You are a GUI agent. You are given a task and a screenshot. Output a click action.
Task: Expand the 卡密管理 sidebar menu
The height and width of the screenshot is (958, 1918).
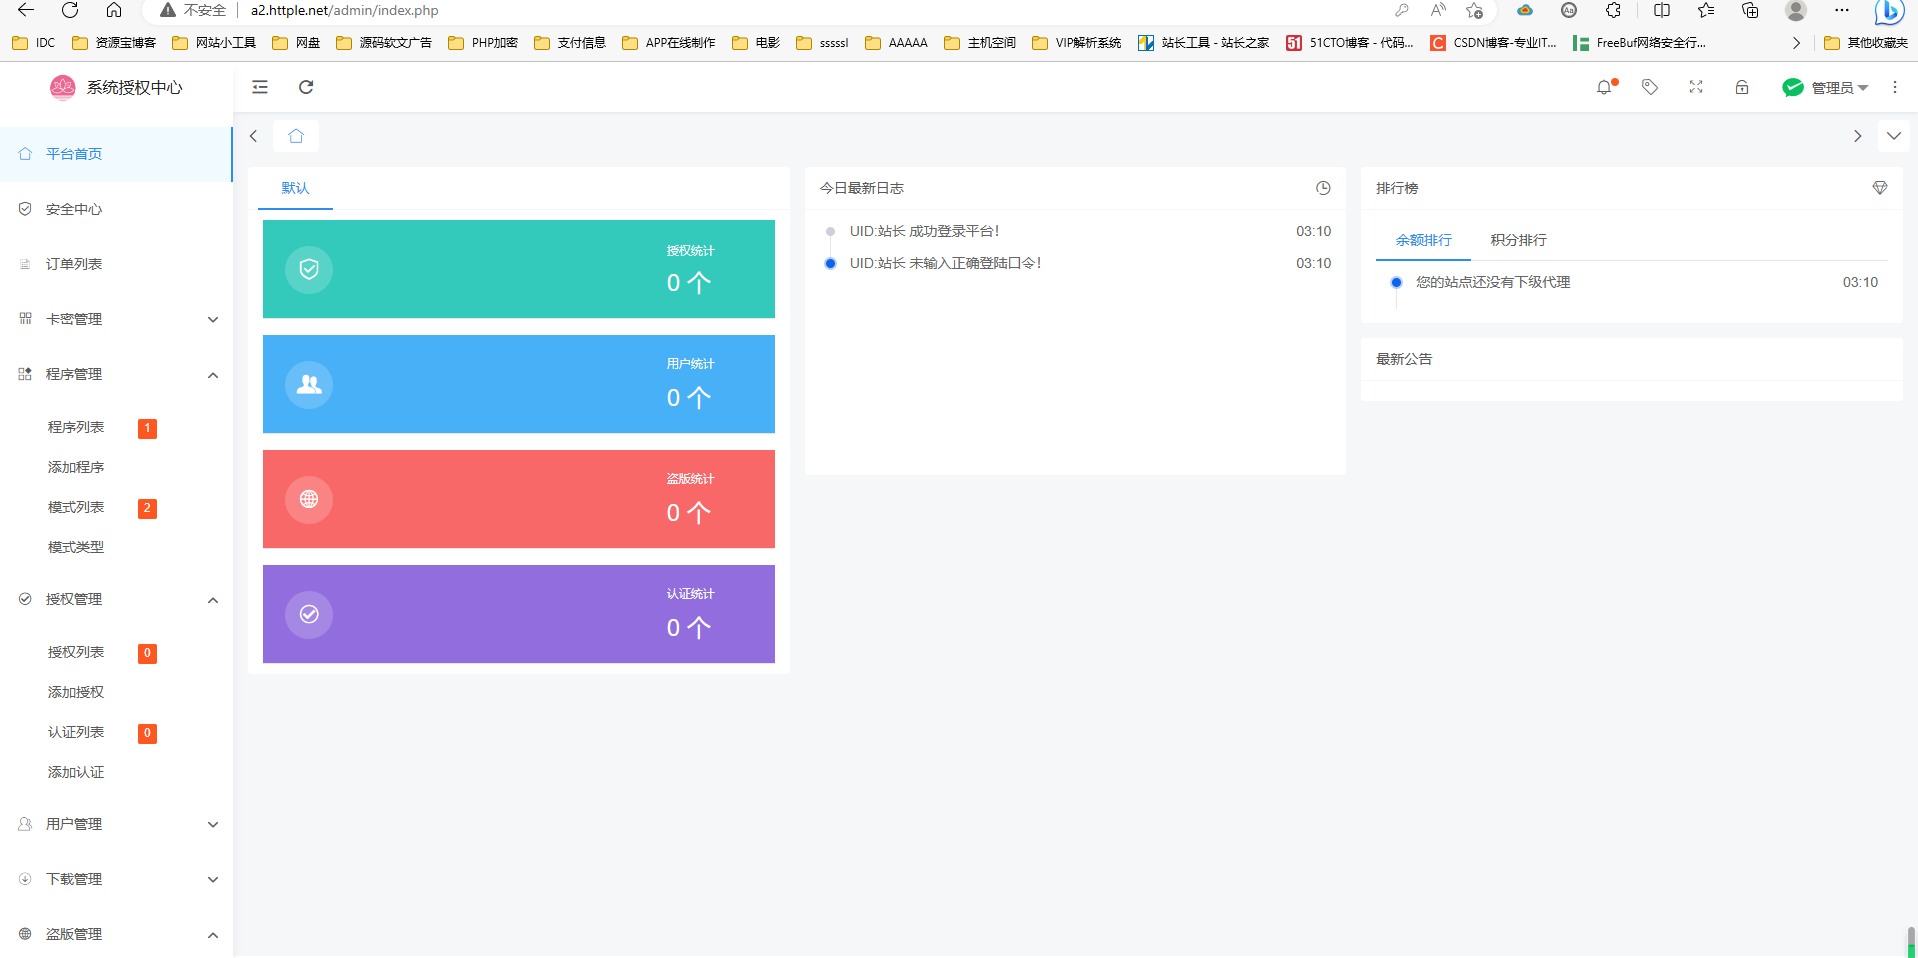(116, 319)
